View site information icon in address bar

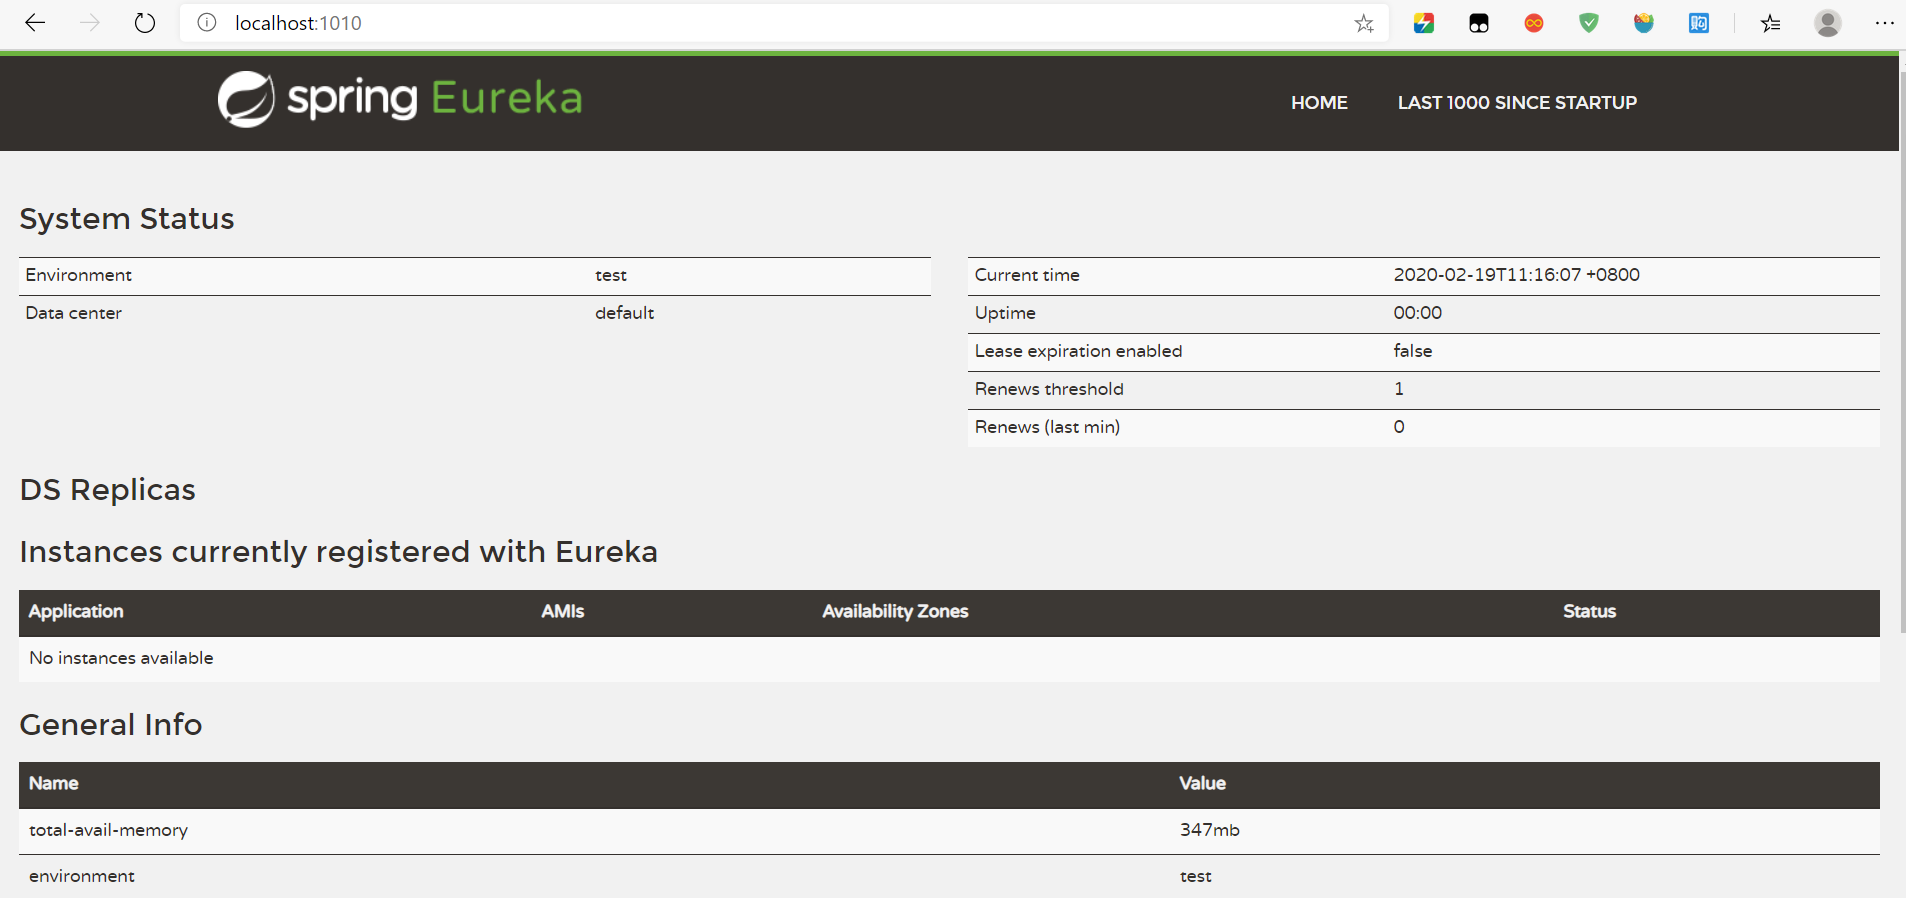click(x=206, y=23)
